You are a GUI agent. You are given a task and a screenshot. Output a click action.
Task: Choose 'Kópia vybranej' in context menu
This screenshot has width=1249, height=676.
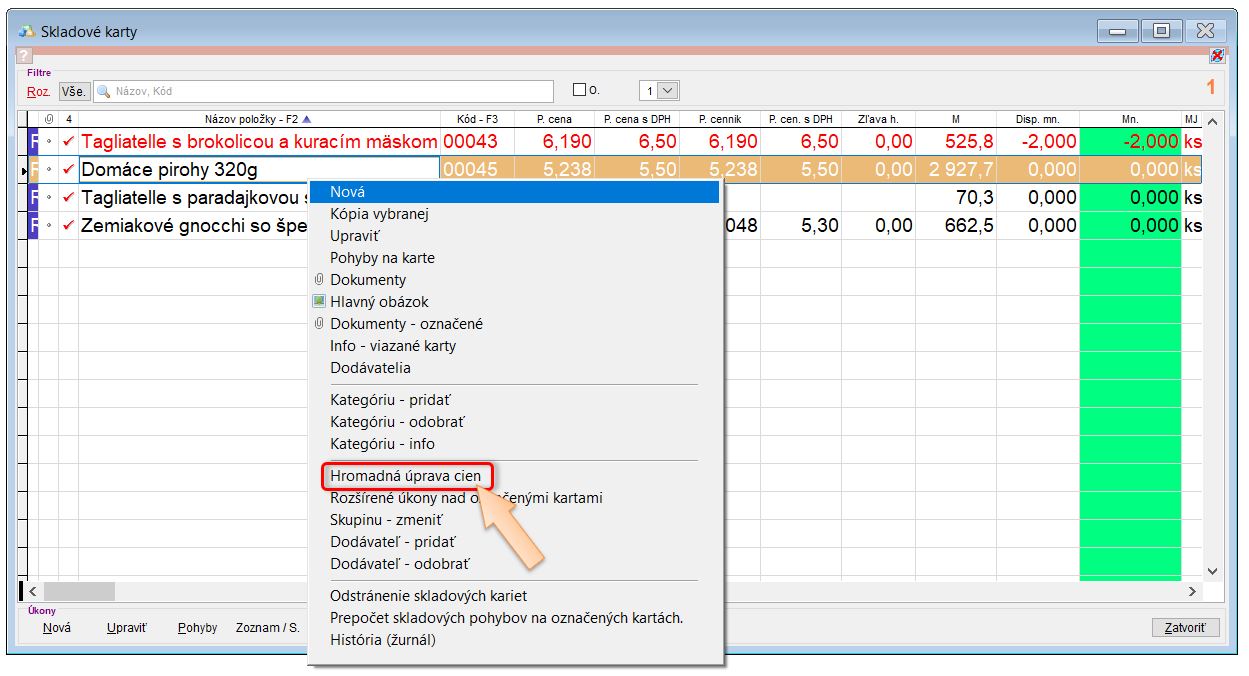point(379,214)
